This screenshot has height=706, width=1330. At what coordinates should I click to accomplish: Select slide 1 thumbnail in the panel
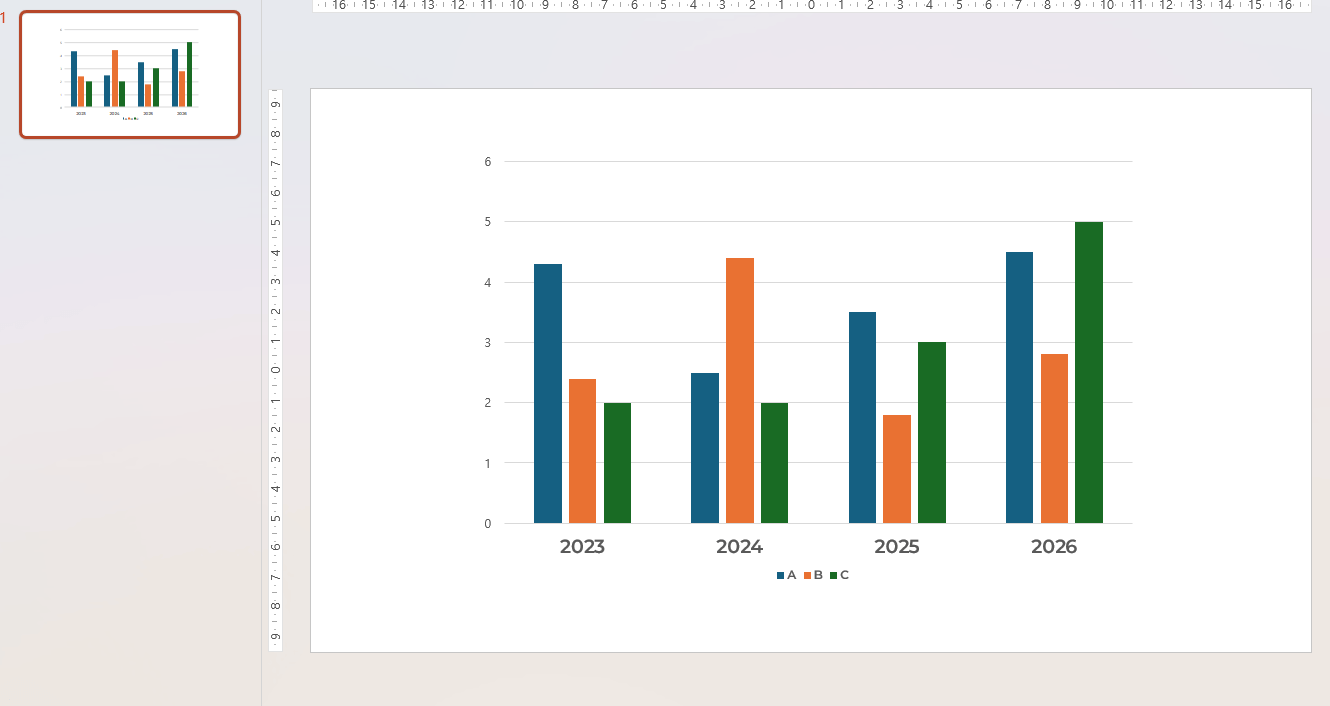[129, 73]
